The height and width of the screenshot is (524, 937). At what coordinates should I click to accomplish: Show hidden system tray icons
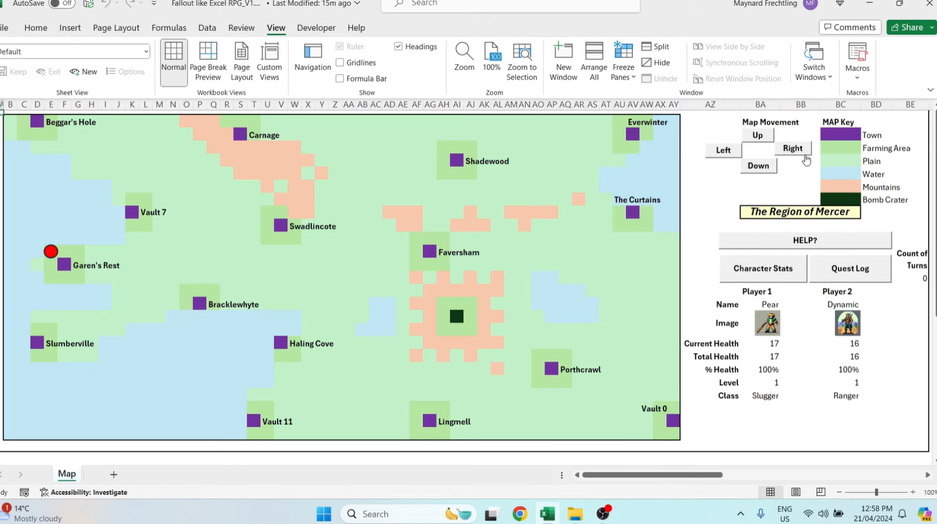point(740,514)
